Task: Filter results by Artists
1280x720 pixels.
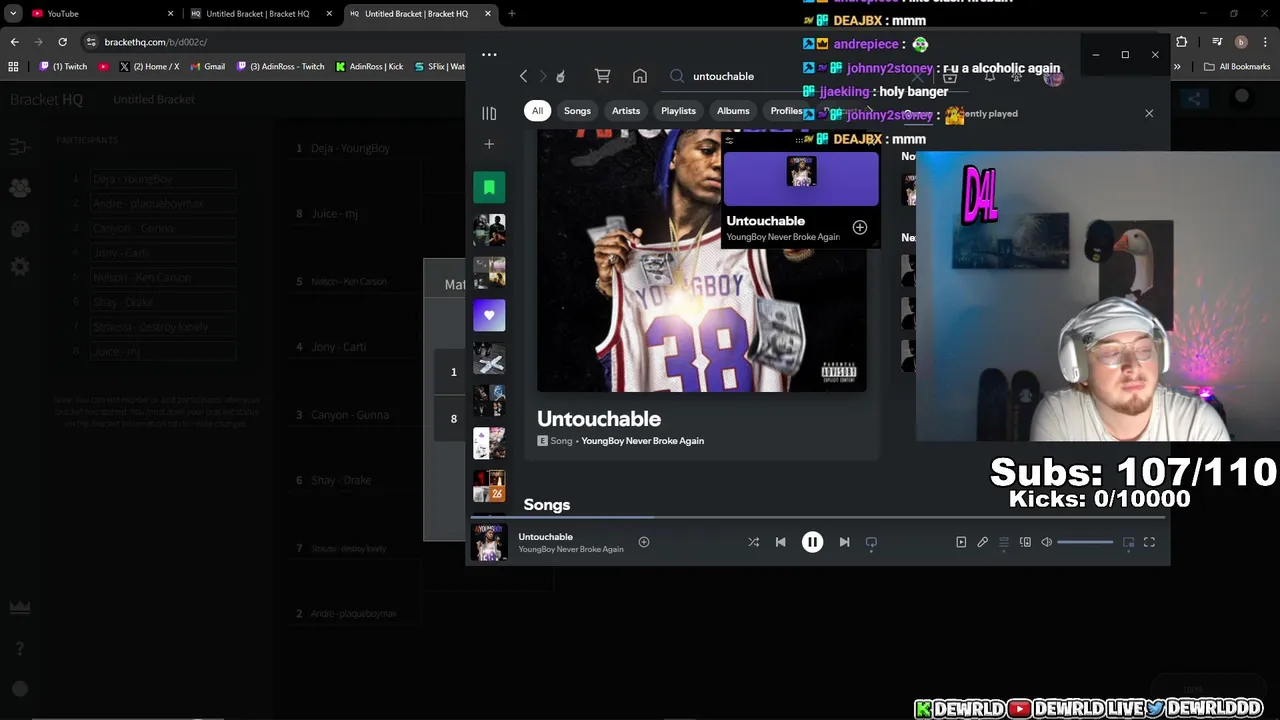Action: [x=626, y=111]
